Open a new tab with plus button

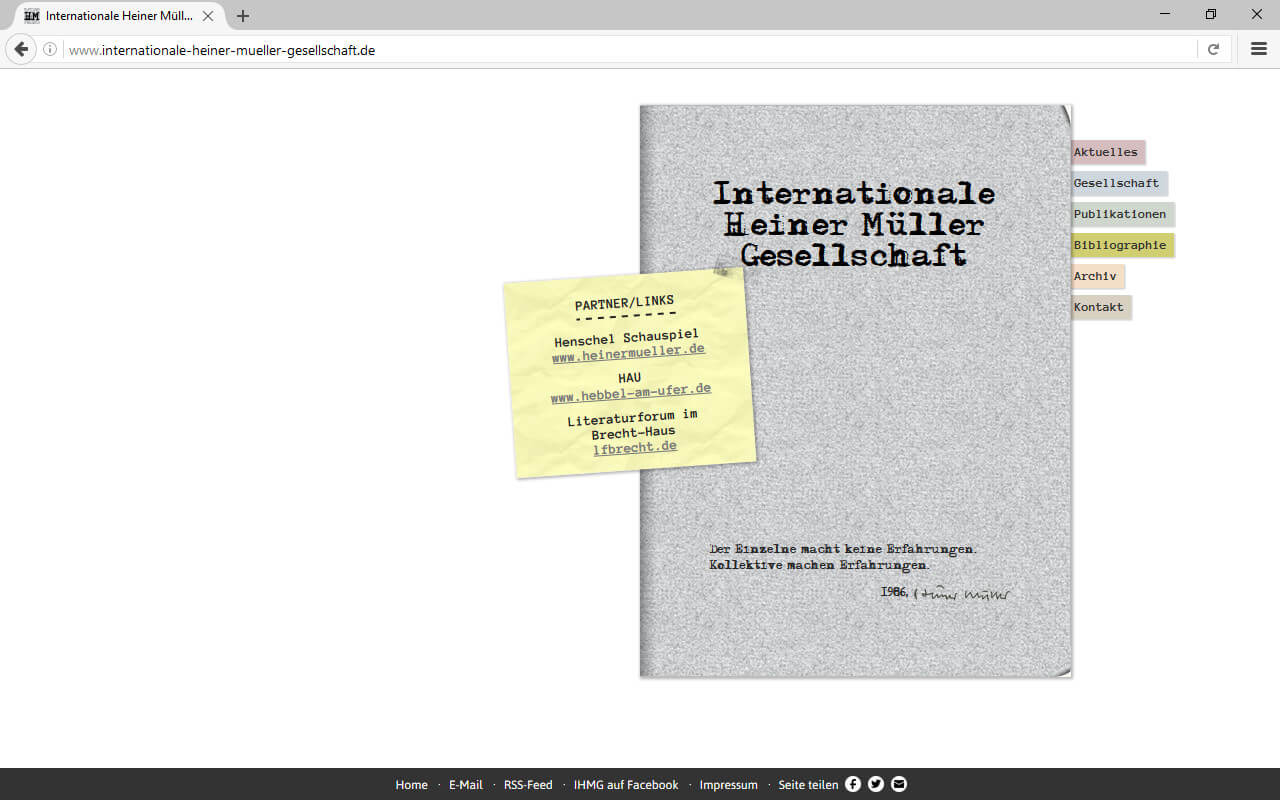pyautogui.click(x=243, y=16)
